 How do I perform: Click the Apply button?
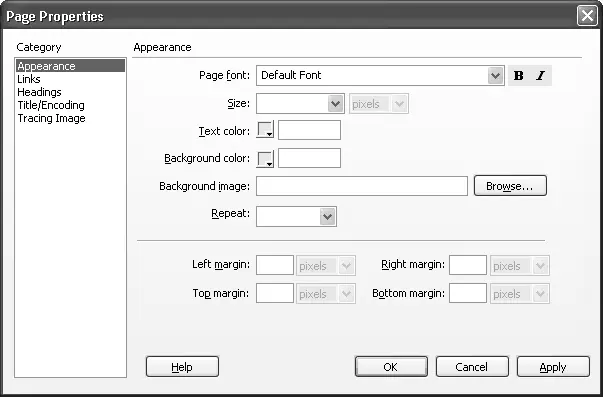click(553, 367)
